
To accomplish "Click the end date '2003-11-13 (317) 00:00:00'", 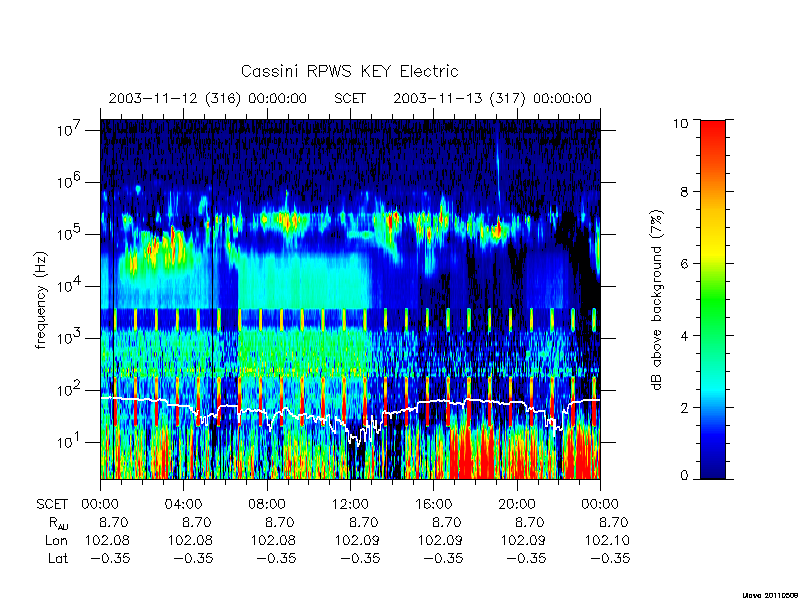I will pyautogui.click(x=492, y=98).
